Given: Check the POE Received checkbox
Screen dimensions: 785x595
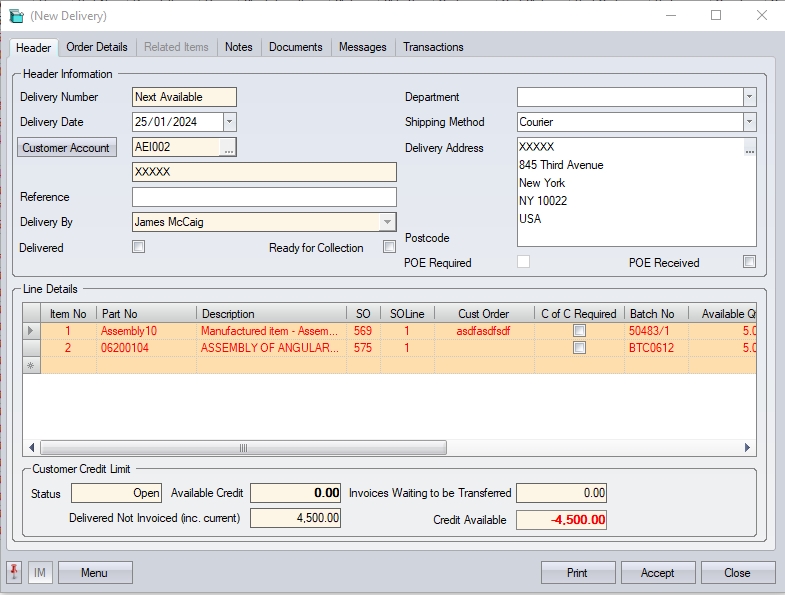Looking at the screenshot, I should (749, 262).
